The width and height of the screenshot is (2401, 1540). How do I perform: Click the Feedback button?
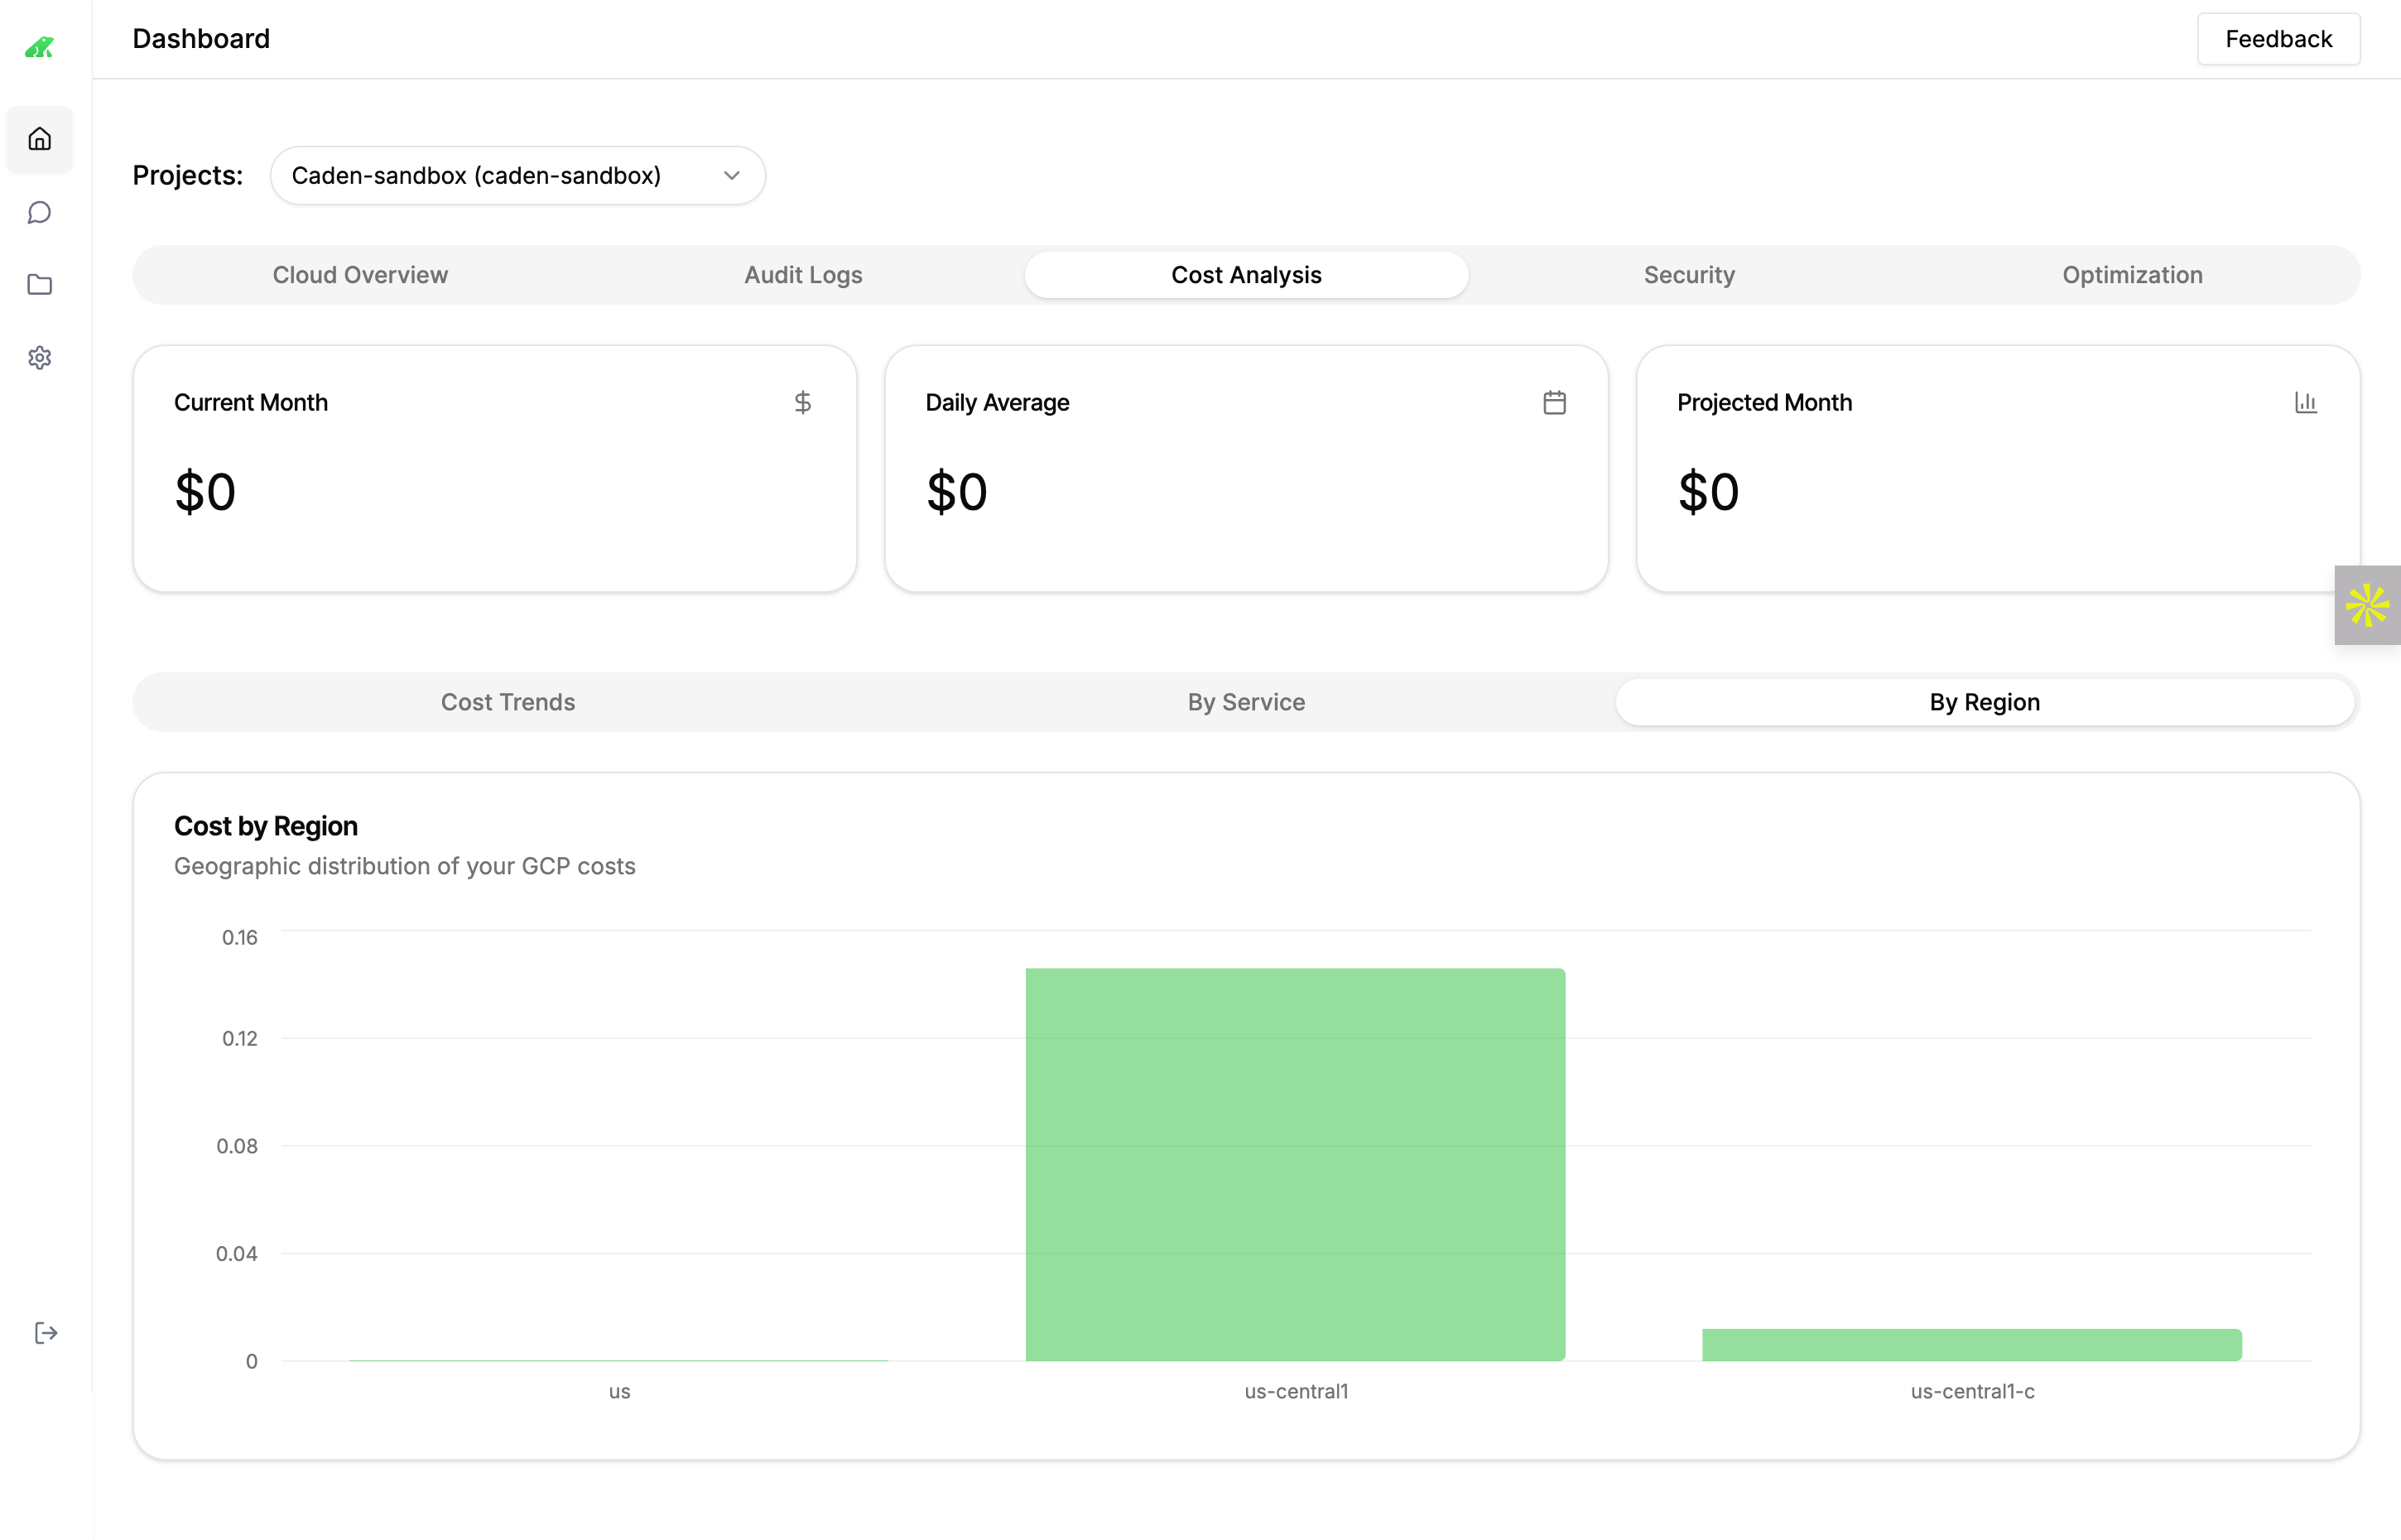tap(2278, 38)
